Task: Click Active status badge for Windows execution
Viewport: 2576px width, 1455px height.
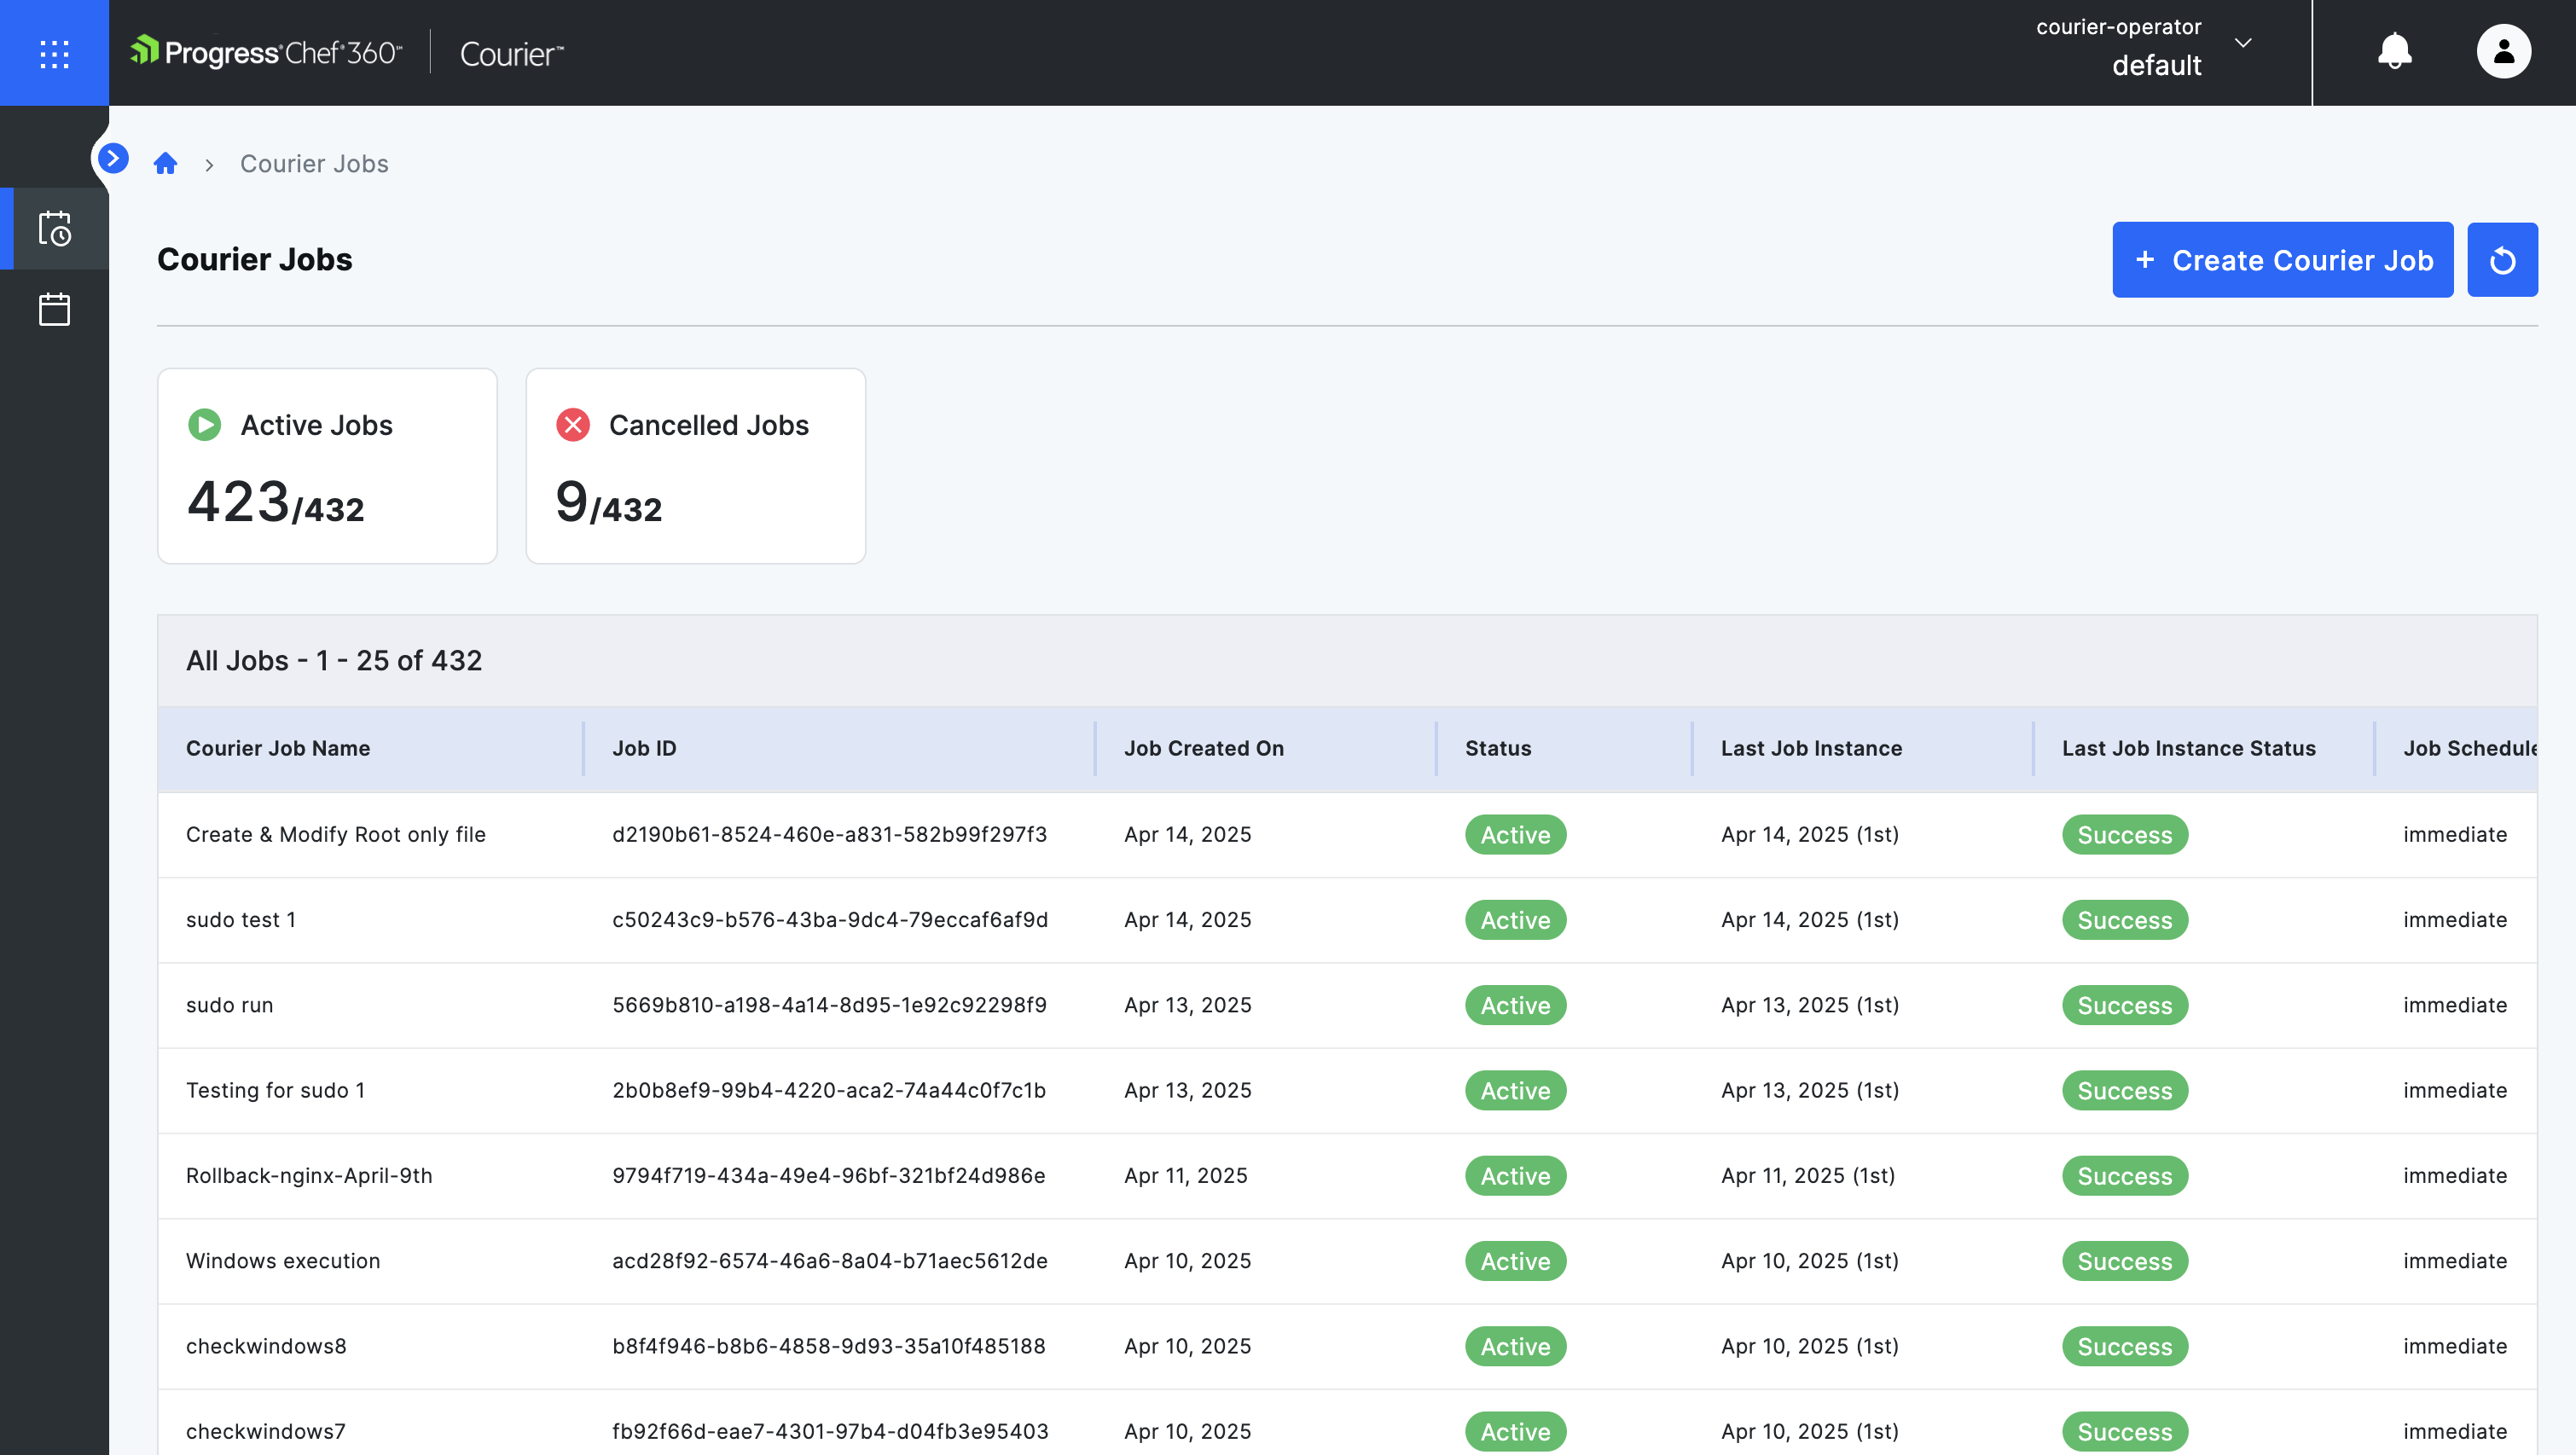Action: 1515,1261
